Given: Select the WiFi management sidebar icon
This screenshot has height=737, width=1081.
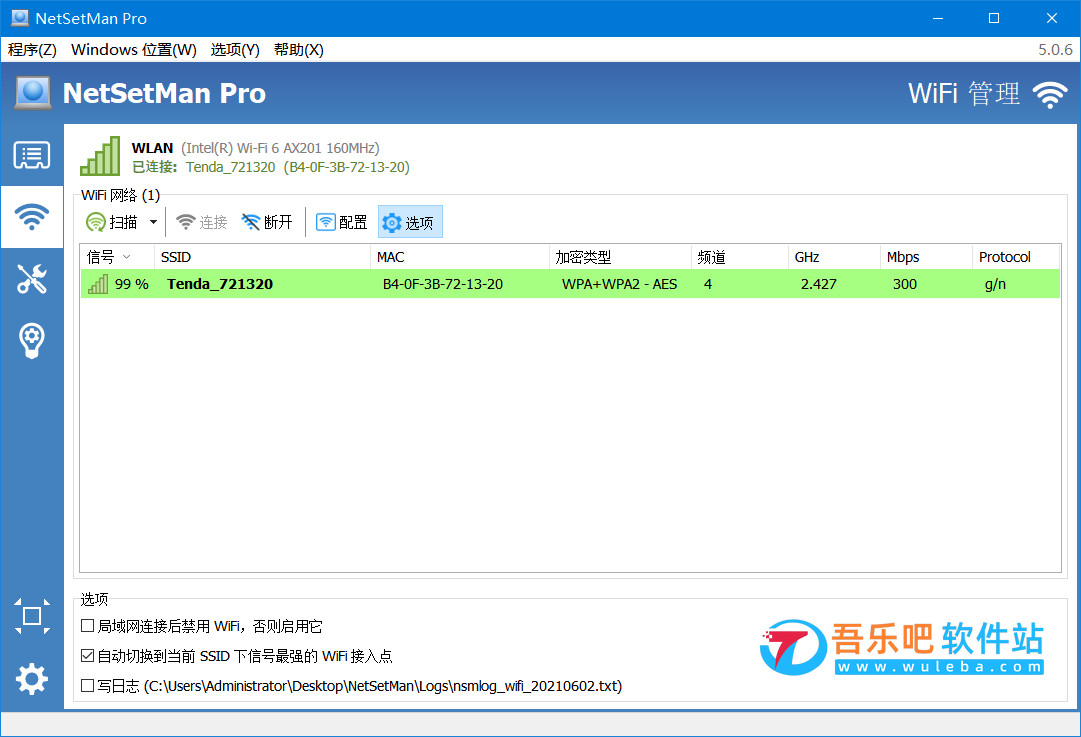Looking at the screenshot, I should coord(32,216).
